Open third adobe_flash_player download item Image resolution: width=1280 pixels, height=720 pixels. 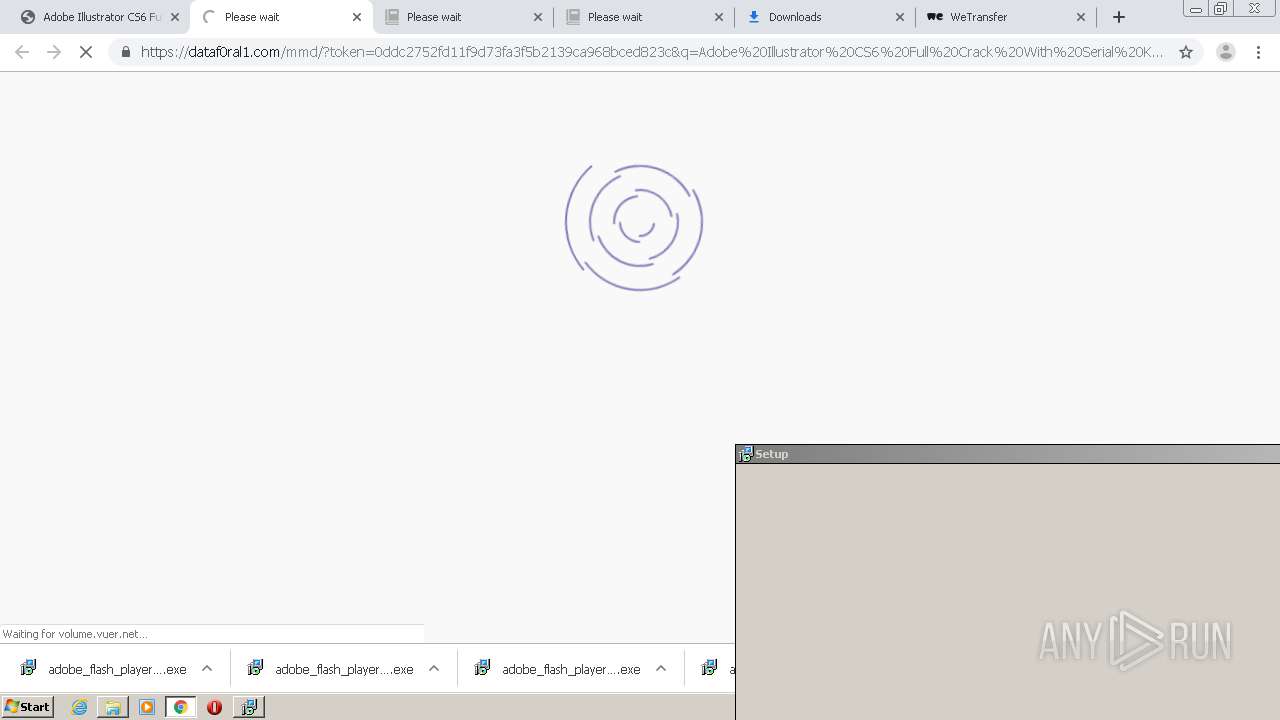click(557, 669)
